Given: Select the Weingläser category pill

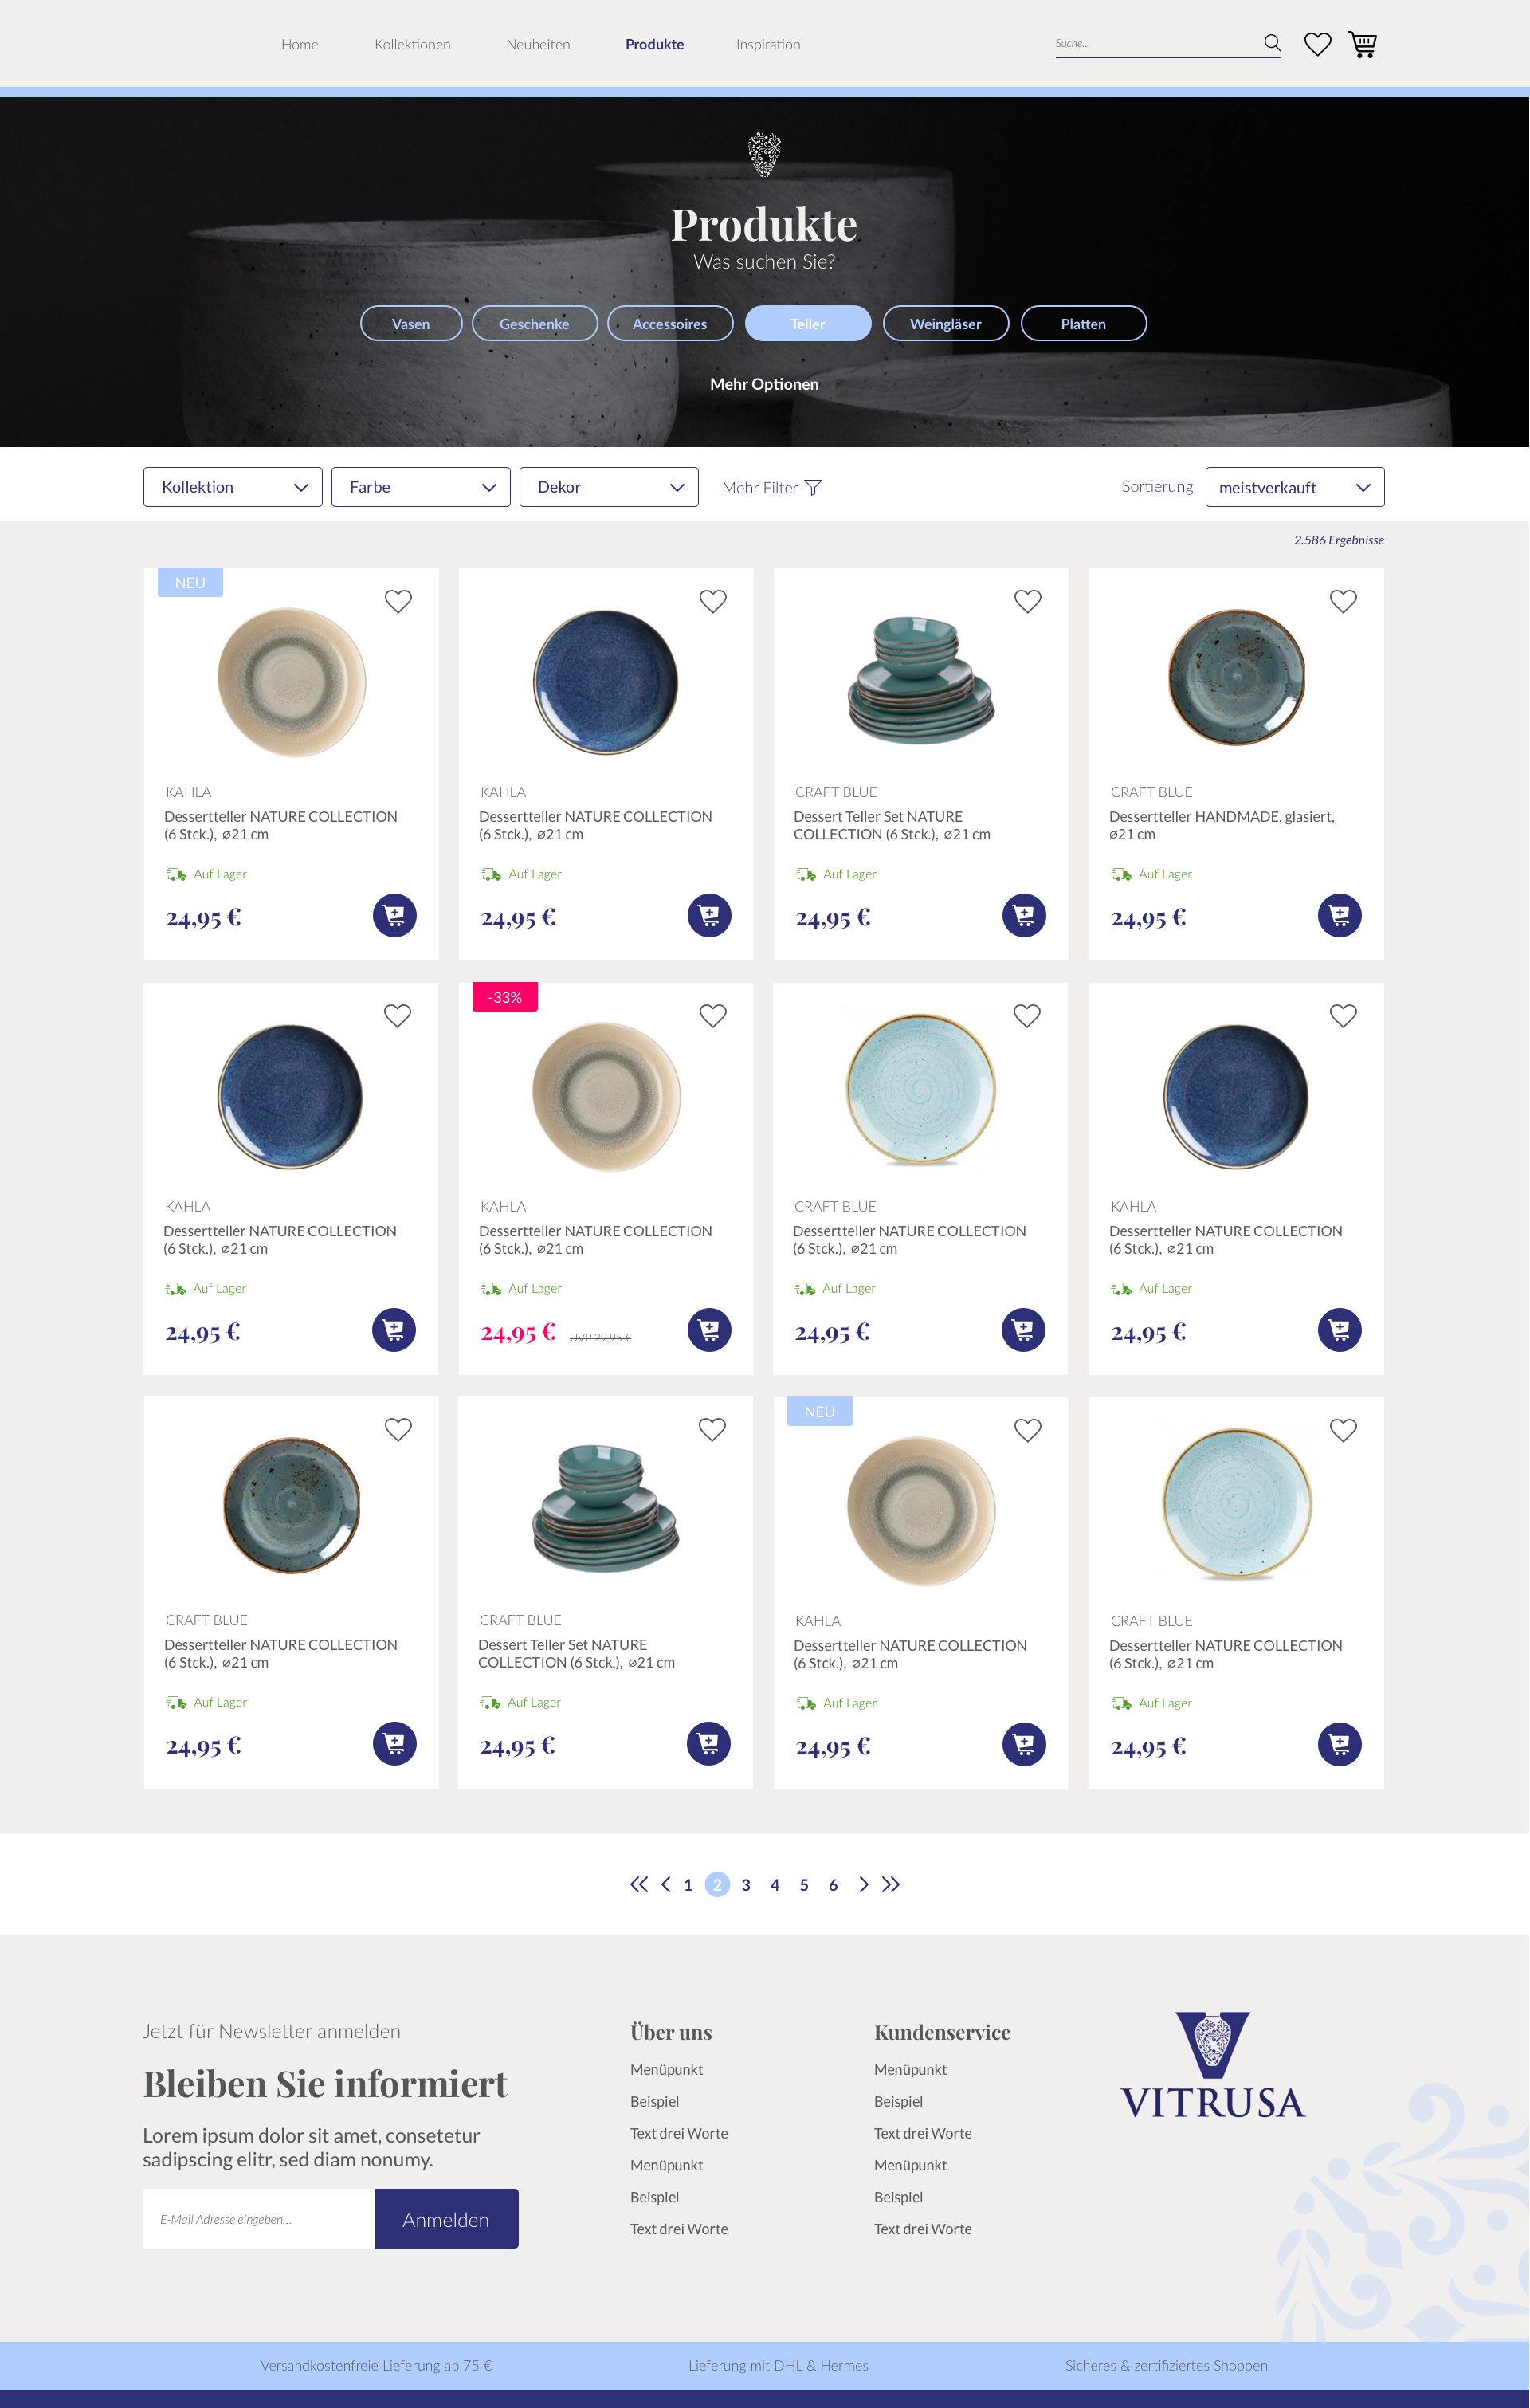Looking at the screenshot, I should click(x=945, y=324).
